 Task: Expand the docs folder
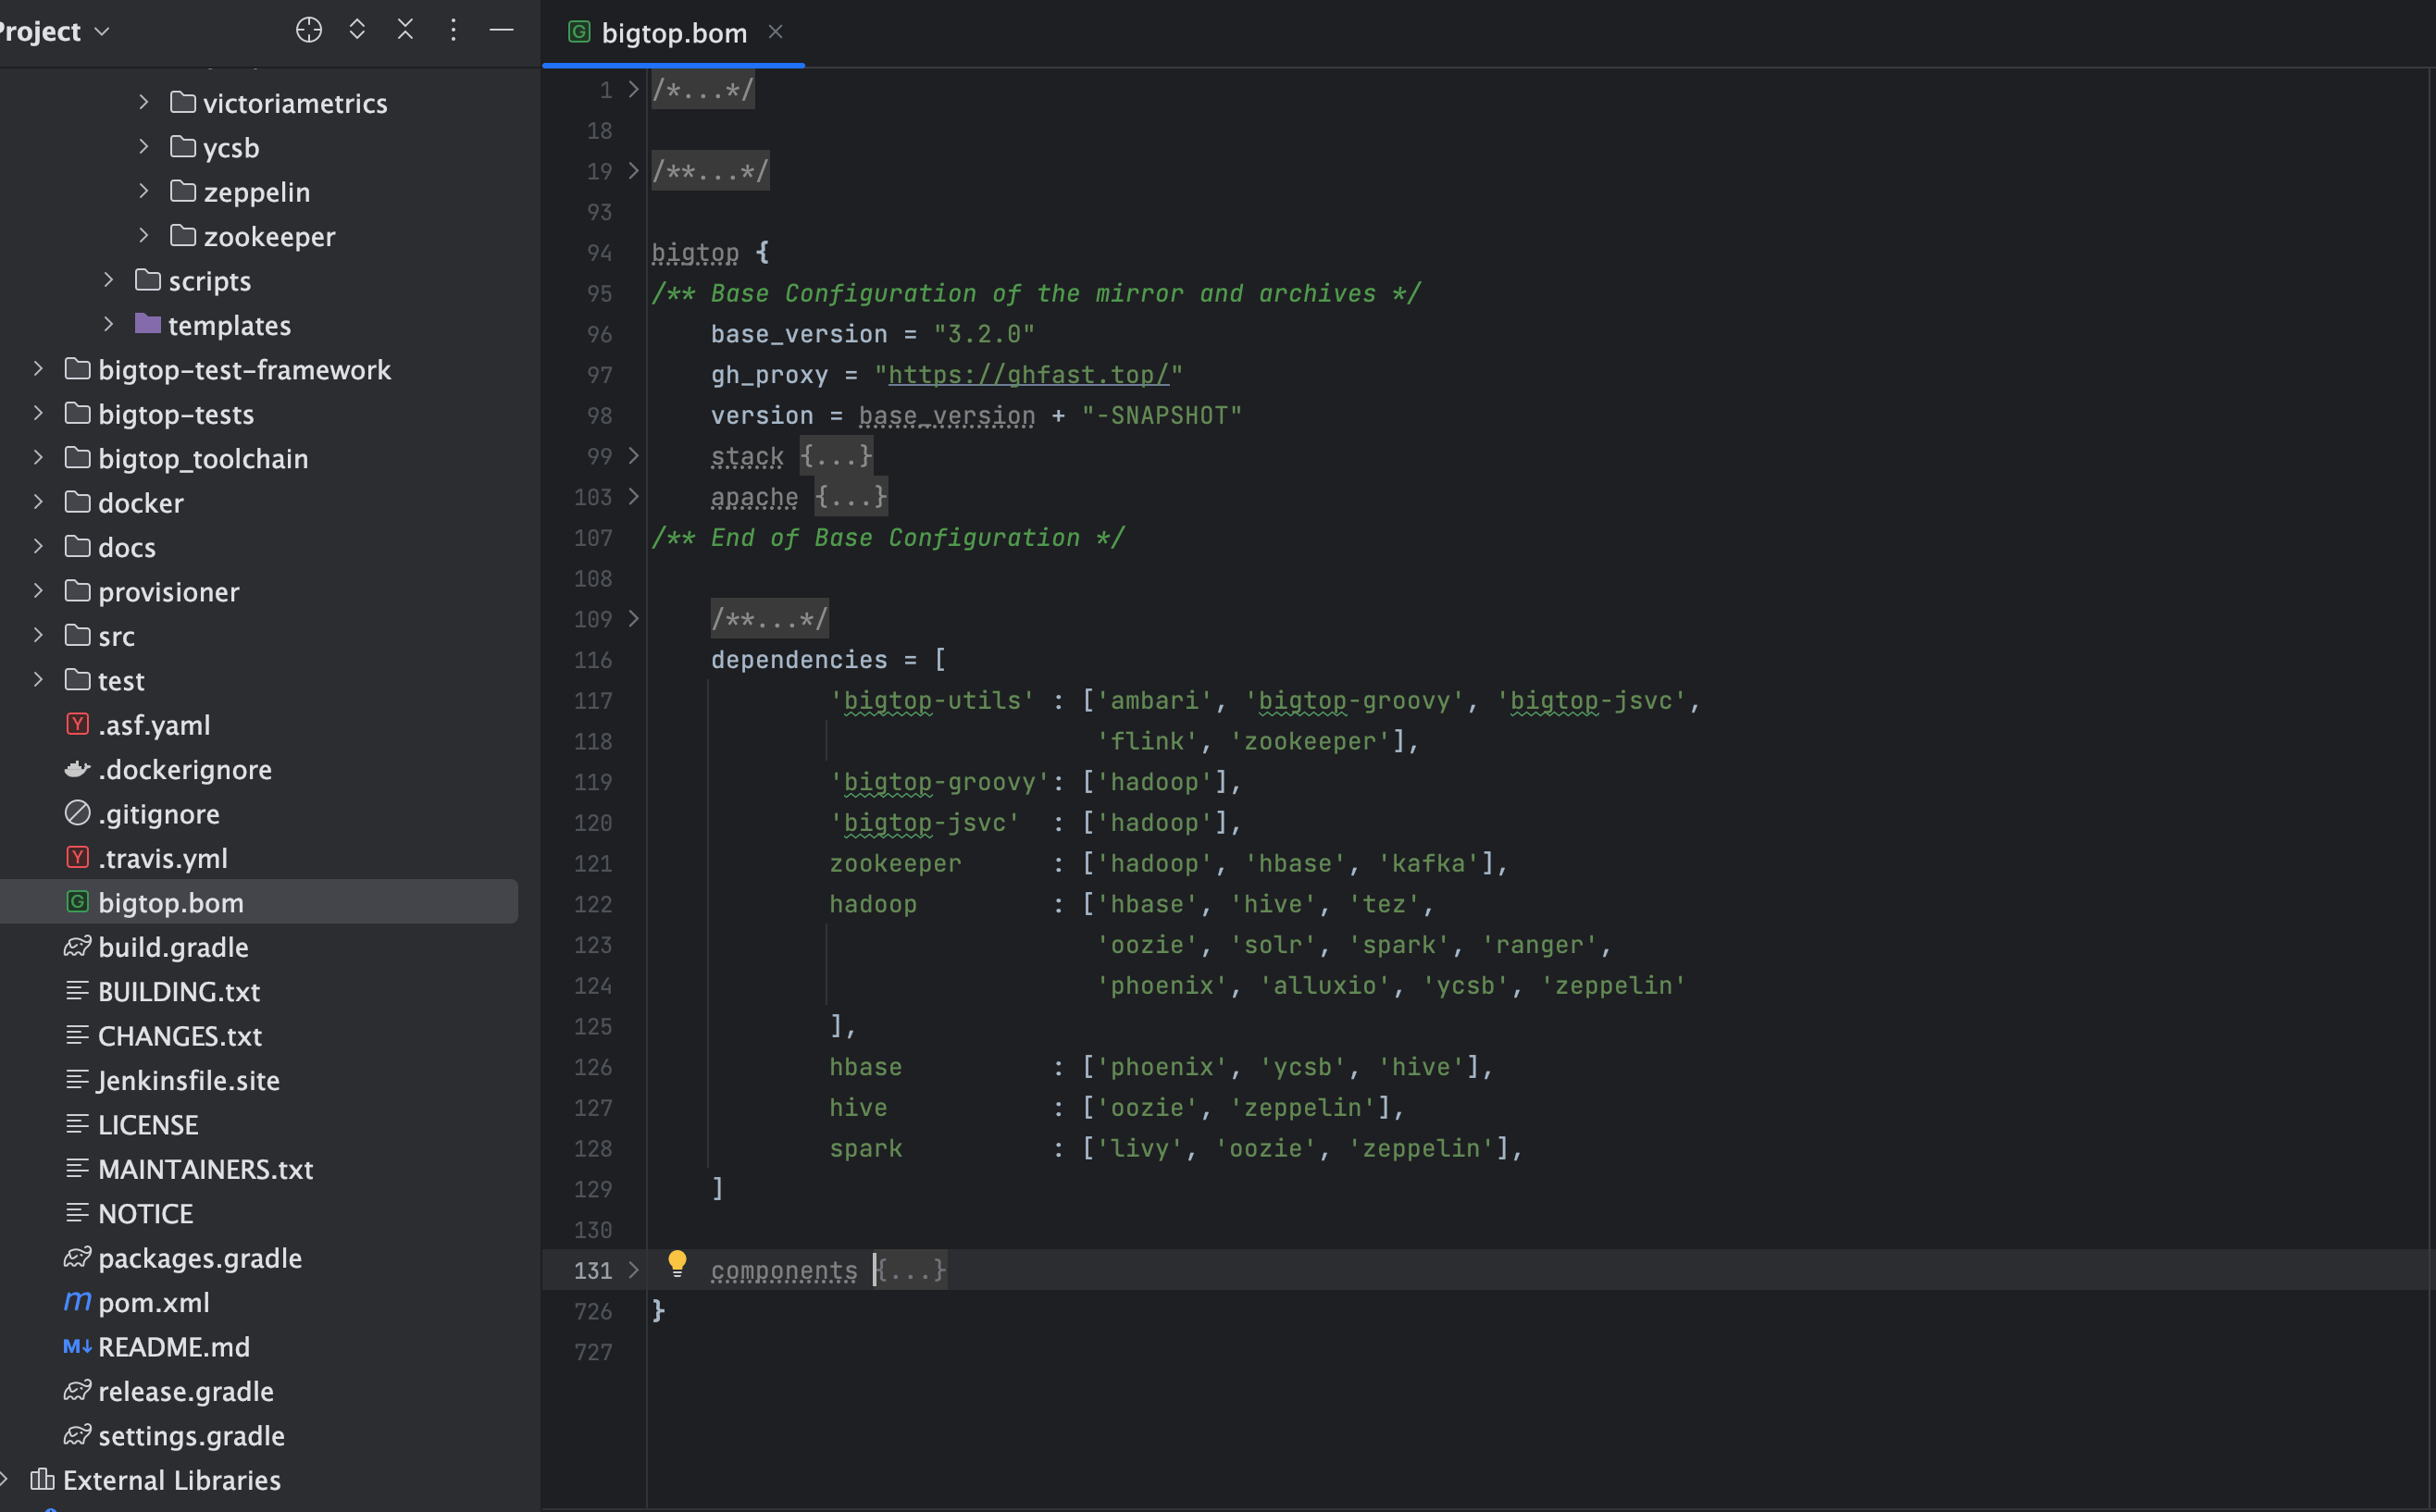tap(37, 547)
